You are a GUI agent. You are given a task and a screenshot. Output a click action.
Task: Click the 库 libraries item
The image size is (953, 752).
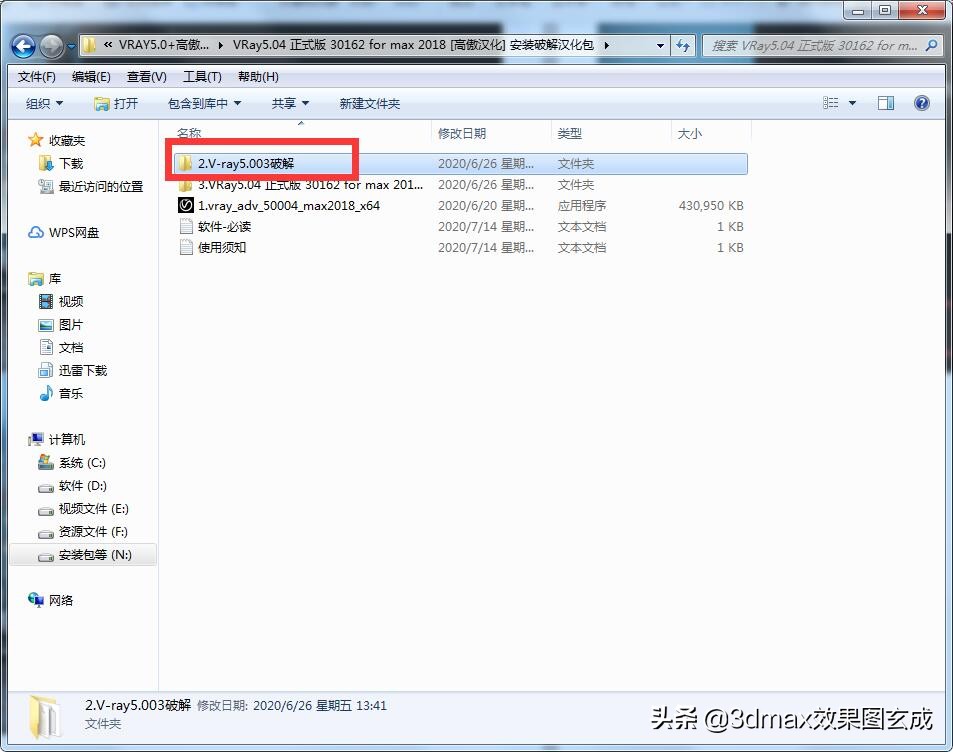click(45, 278)
